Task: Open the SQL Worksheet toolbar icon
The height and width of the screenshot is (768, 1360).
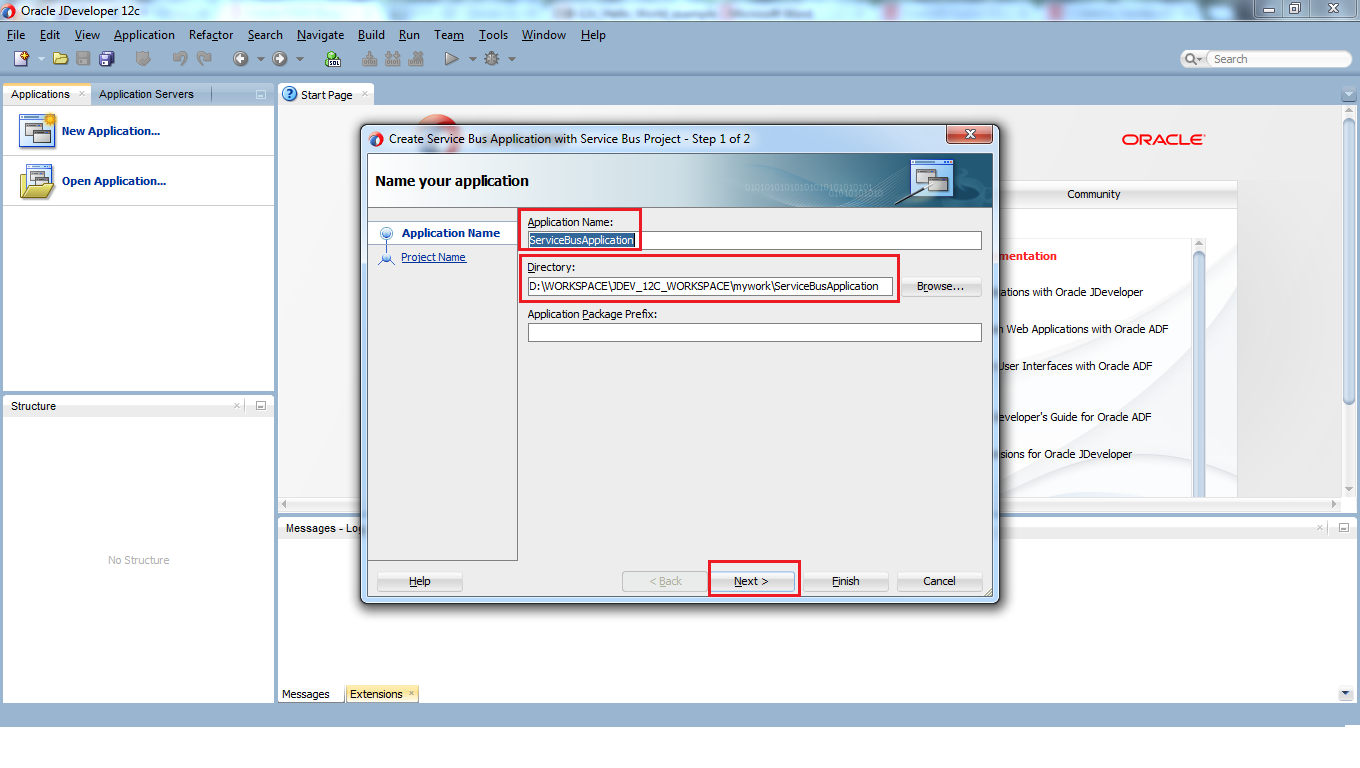Action: tap(333, 59)
